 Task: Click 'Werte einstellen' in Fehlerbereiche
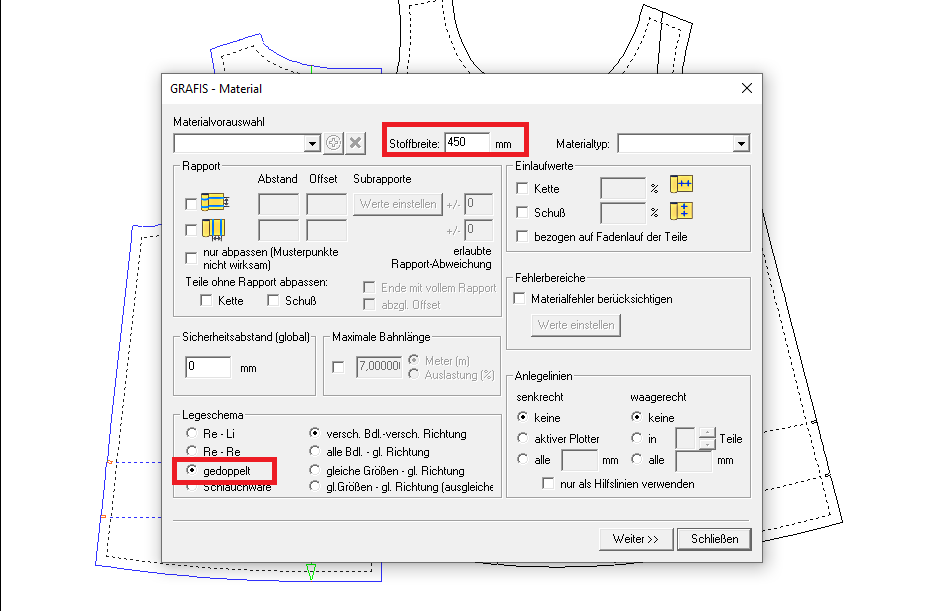coord(576,325)
